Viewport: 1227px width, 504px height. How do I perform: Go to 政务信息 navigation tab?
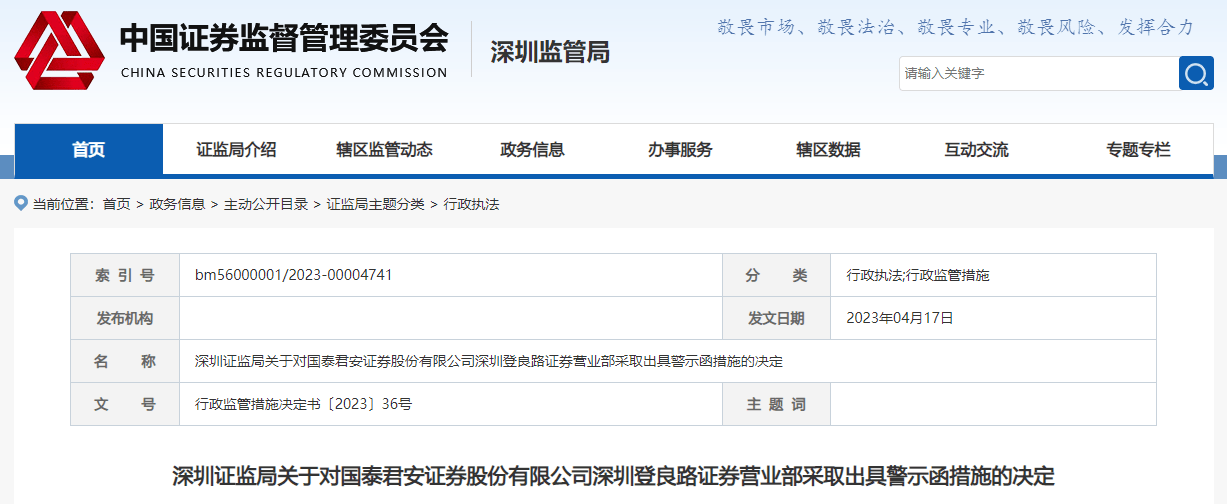pos(532,150)
